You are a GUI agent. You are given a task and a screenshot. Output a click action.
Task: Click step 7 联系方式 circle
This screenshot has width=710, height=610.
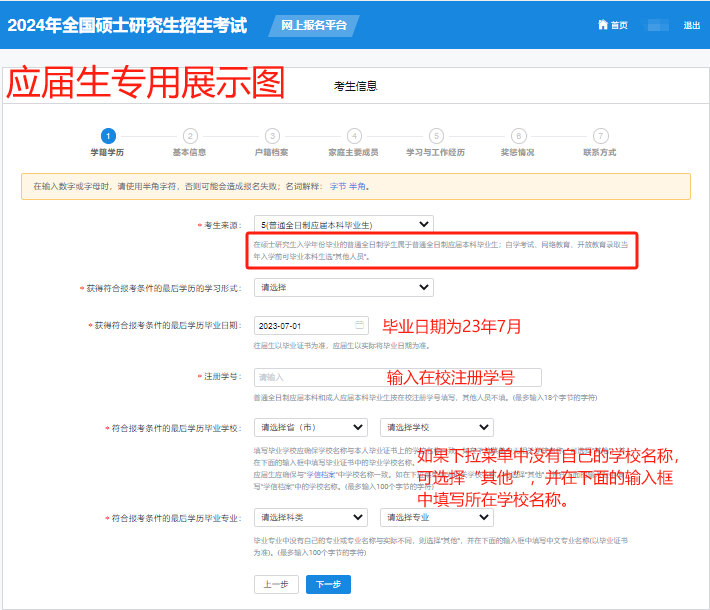click(x=600, y=136)
